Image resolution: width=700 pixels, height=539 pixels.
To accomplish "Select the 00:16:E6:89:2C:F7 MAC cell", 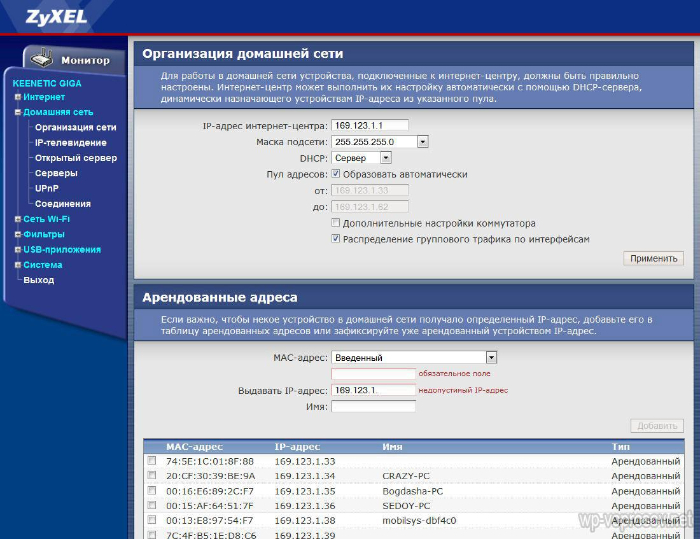I will click(x=210, y=491).
